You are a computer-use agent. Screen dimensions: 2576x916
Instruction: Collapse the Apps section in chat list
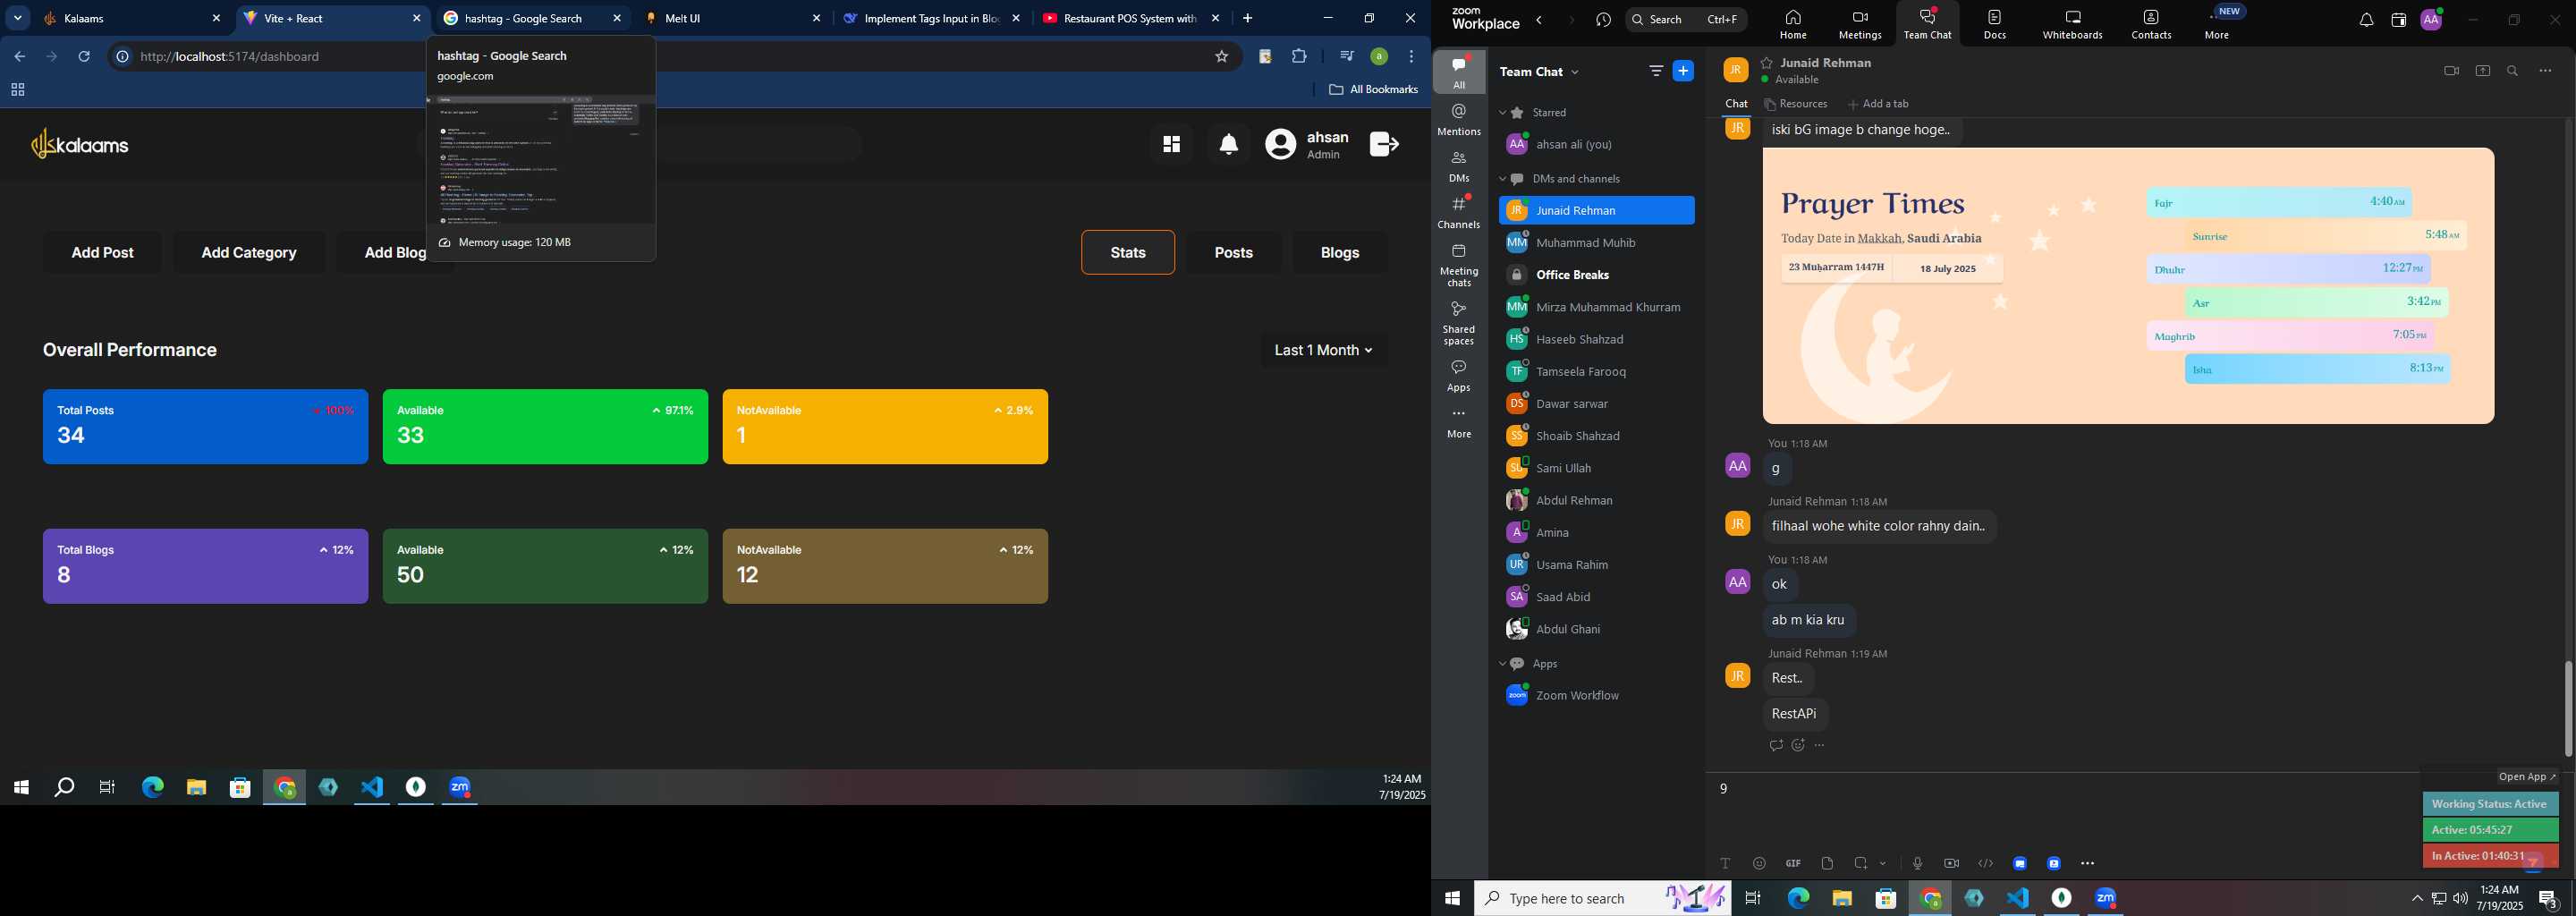point(1502,664)
